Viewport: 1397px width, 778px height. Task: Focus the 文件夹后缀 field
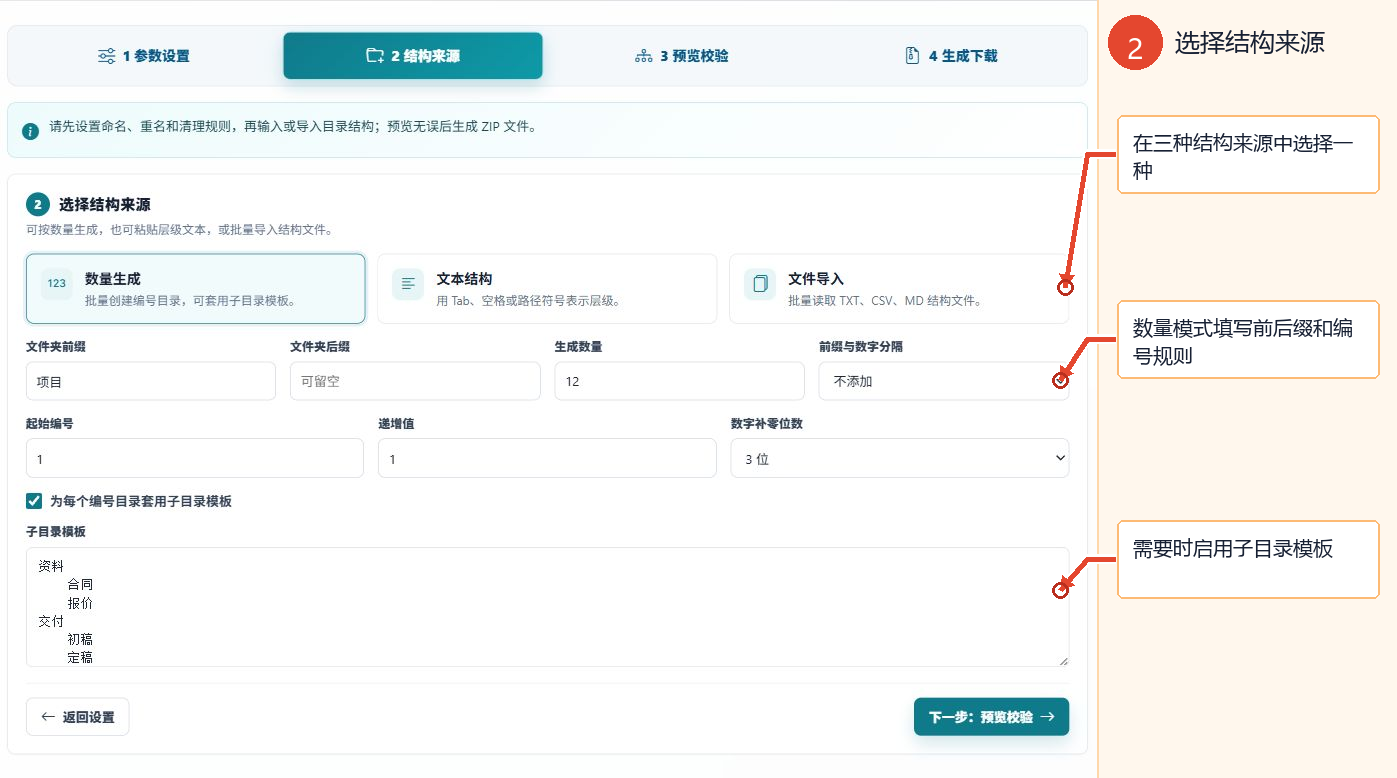[x=415, y=381]
